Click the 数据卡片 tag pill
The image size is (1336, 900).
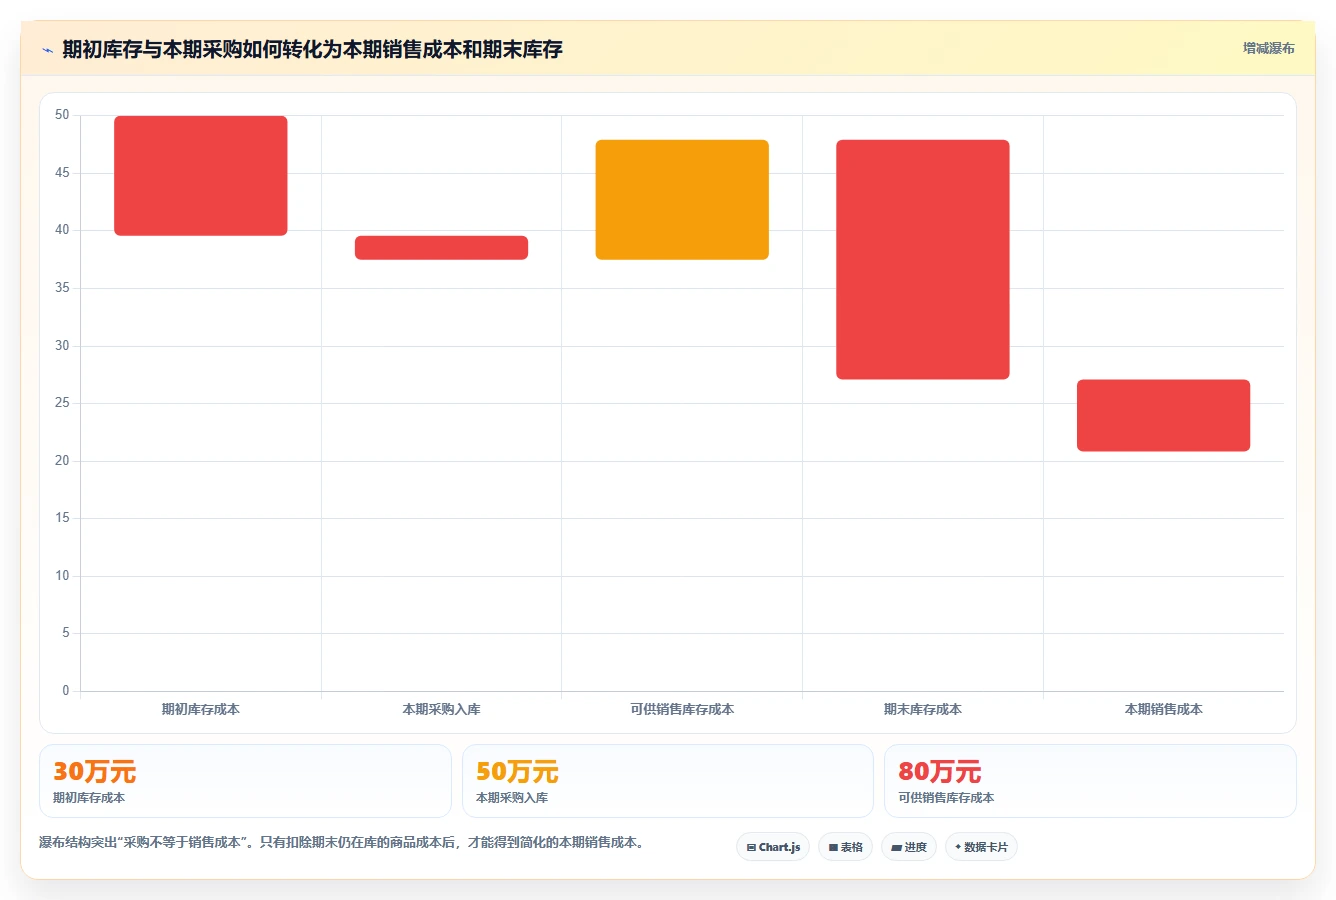pyautogui.click(x=981, y=847)
